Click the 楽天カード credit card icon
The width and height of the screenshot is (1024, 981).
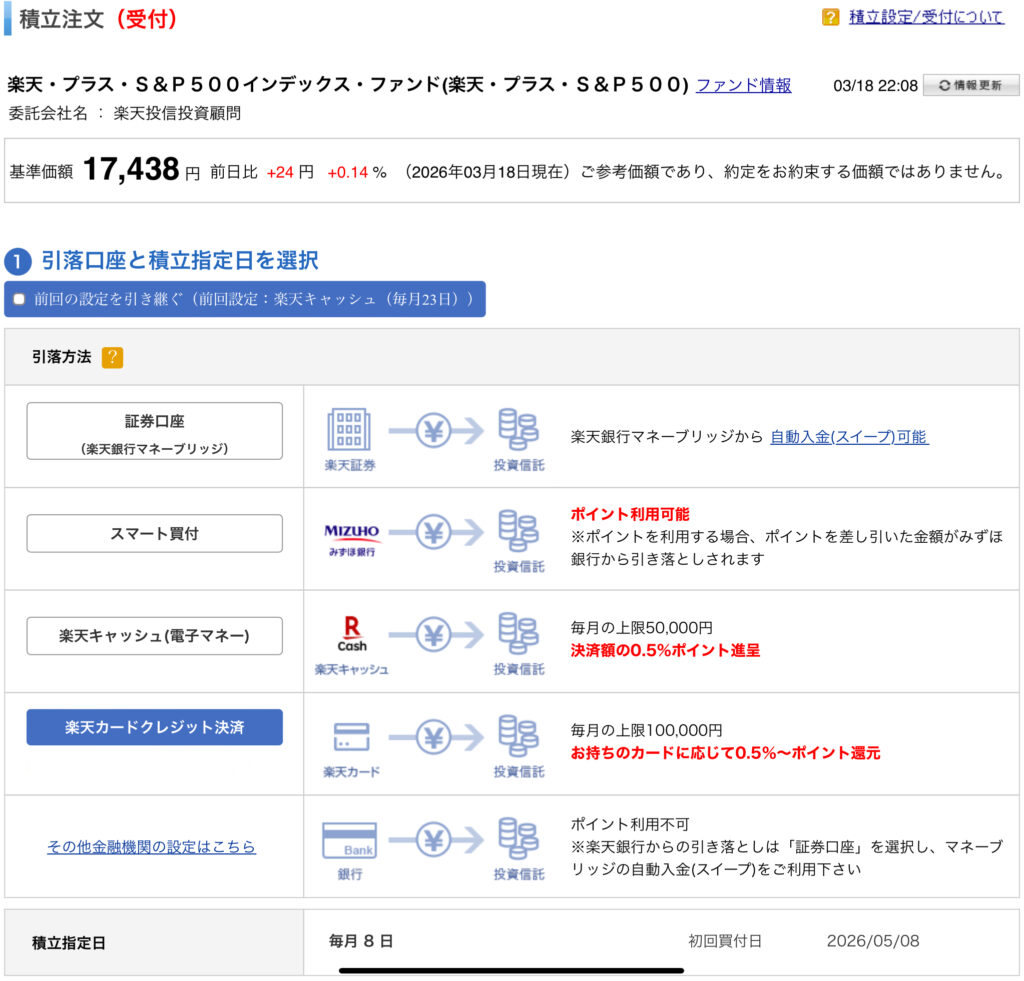pyautogui.click(x=351, y=737)
